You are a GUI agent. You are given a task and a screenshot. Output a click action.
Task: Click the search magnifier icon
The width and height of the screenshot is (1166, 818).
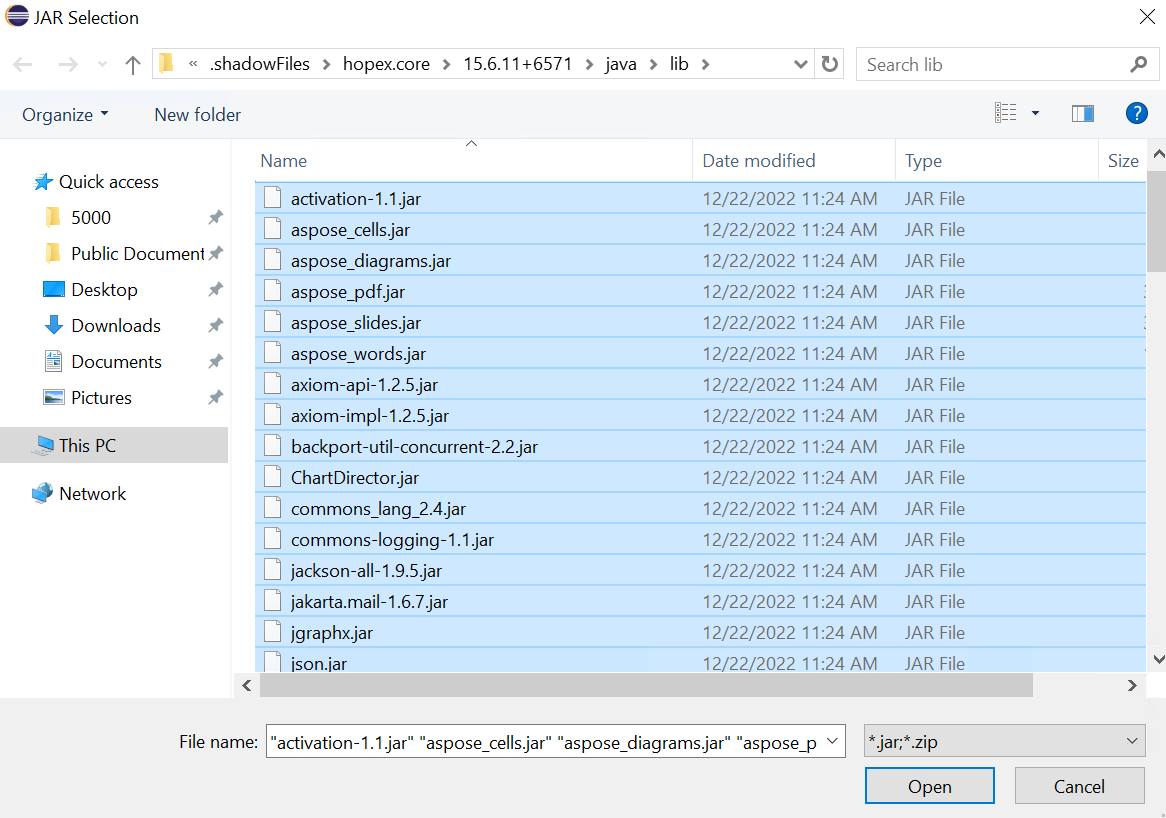1138,65
